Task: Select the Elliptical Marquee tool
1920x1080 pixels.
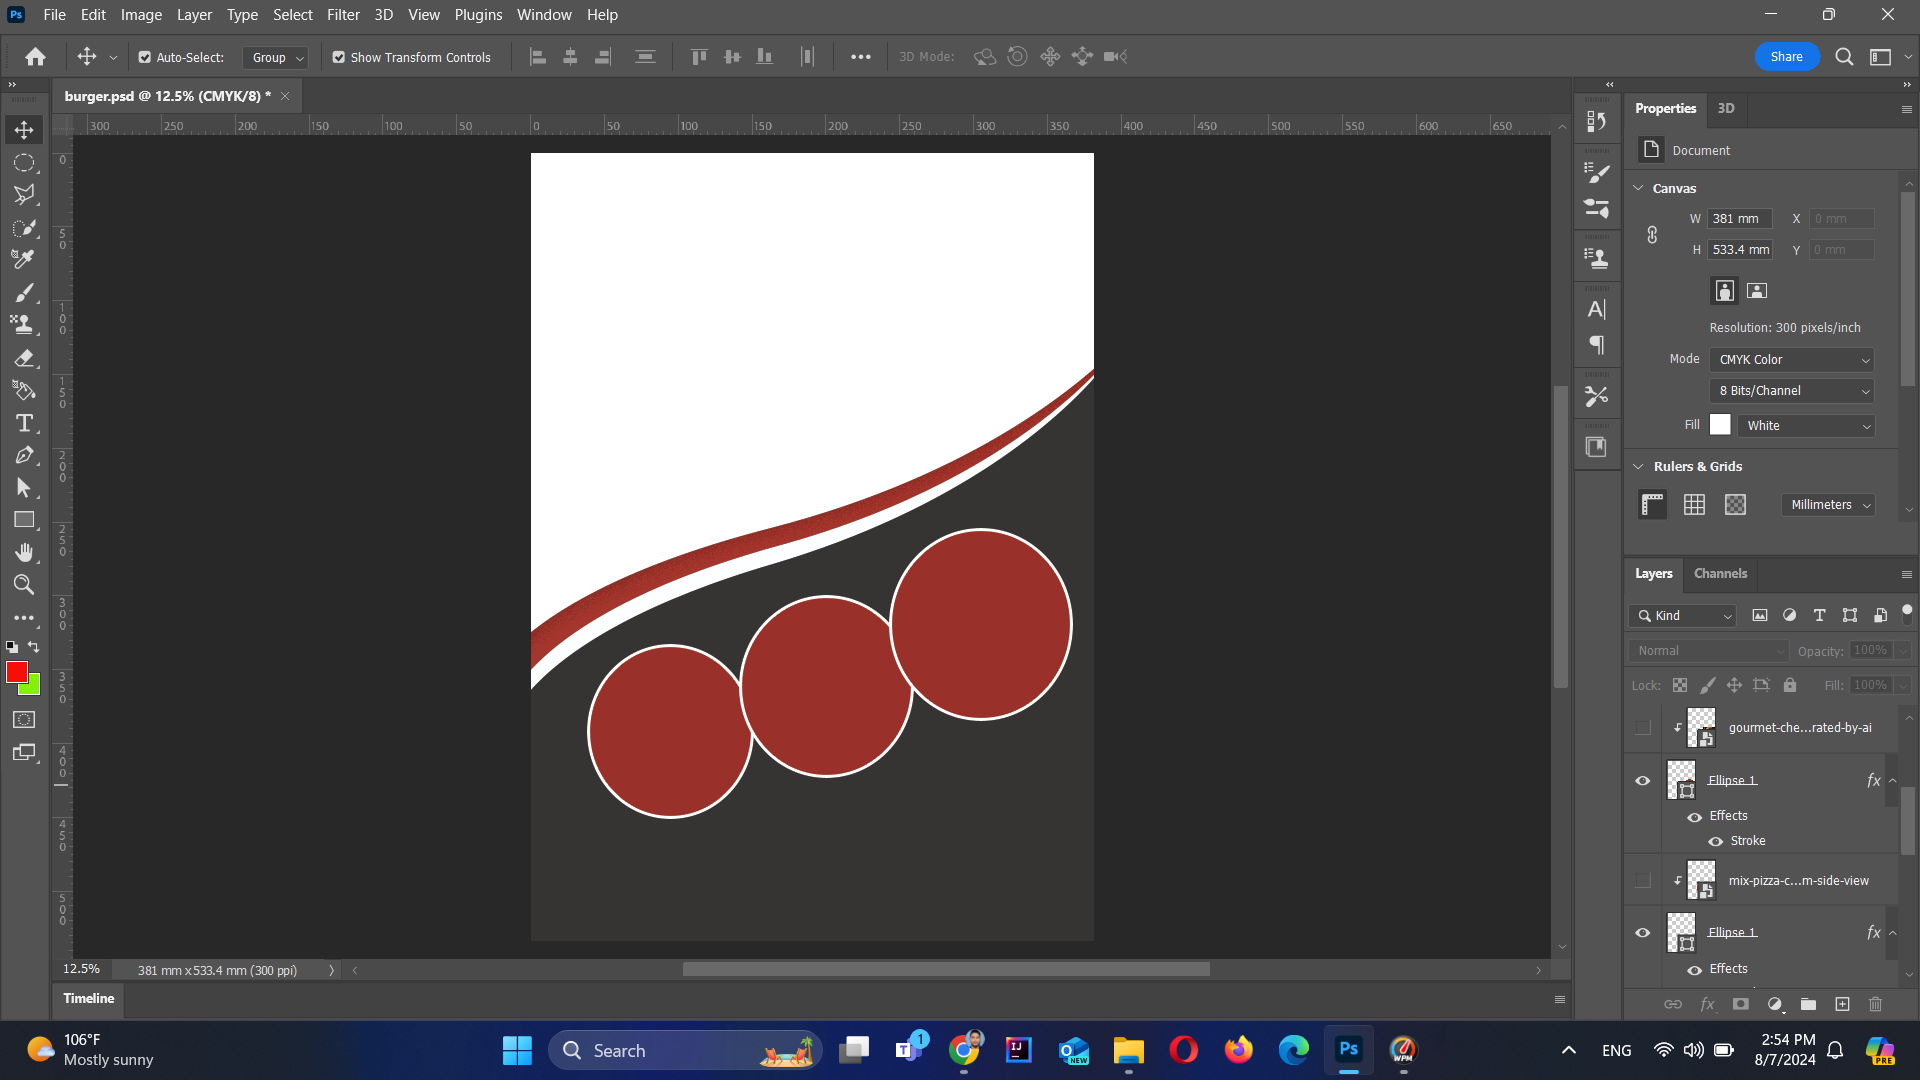Action: point(24,162)
